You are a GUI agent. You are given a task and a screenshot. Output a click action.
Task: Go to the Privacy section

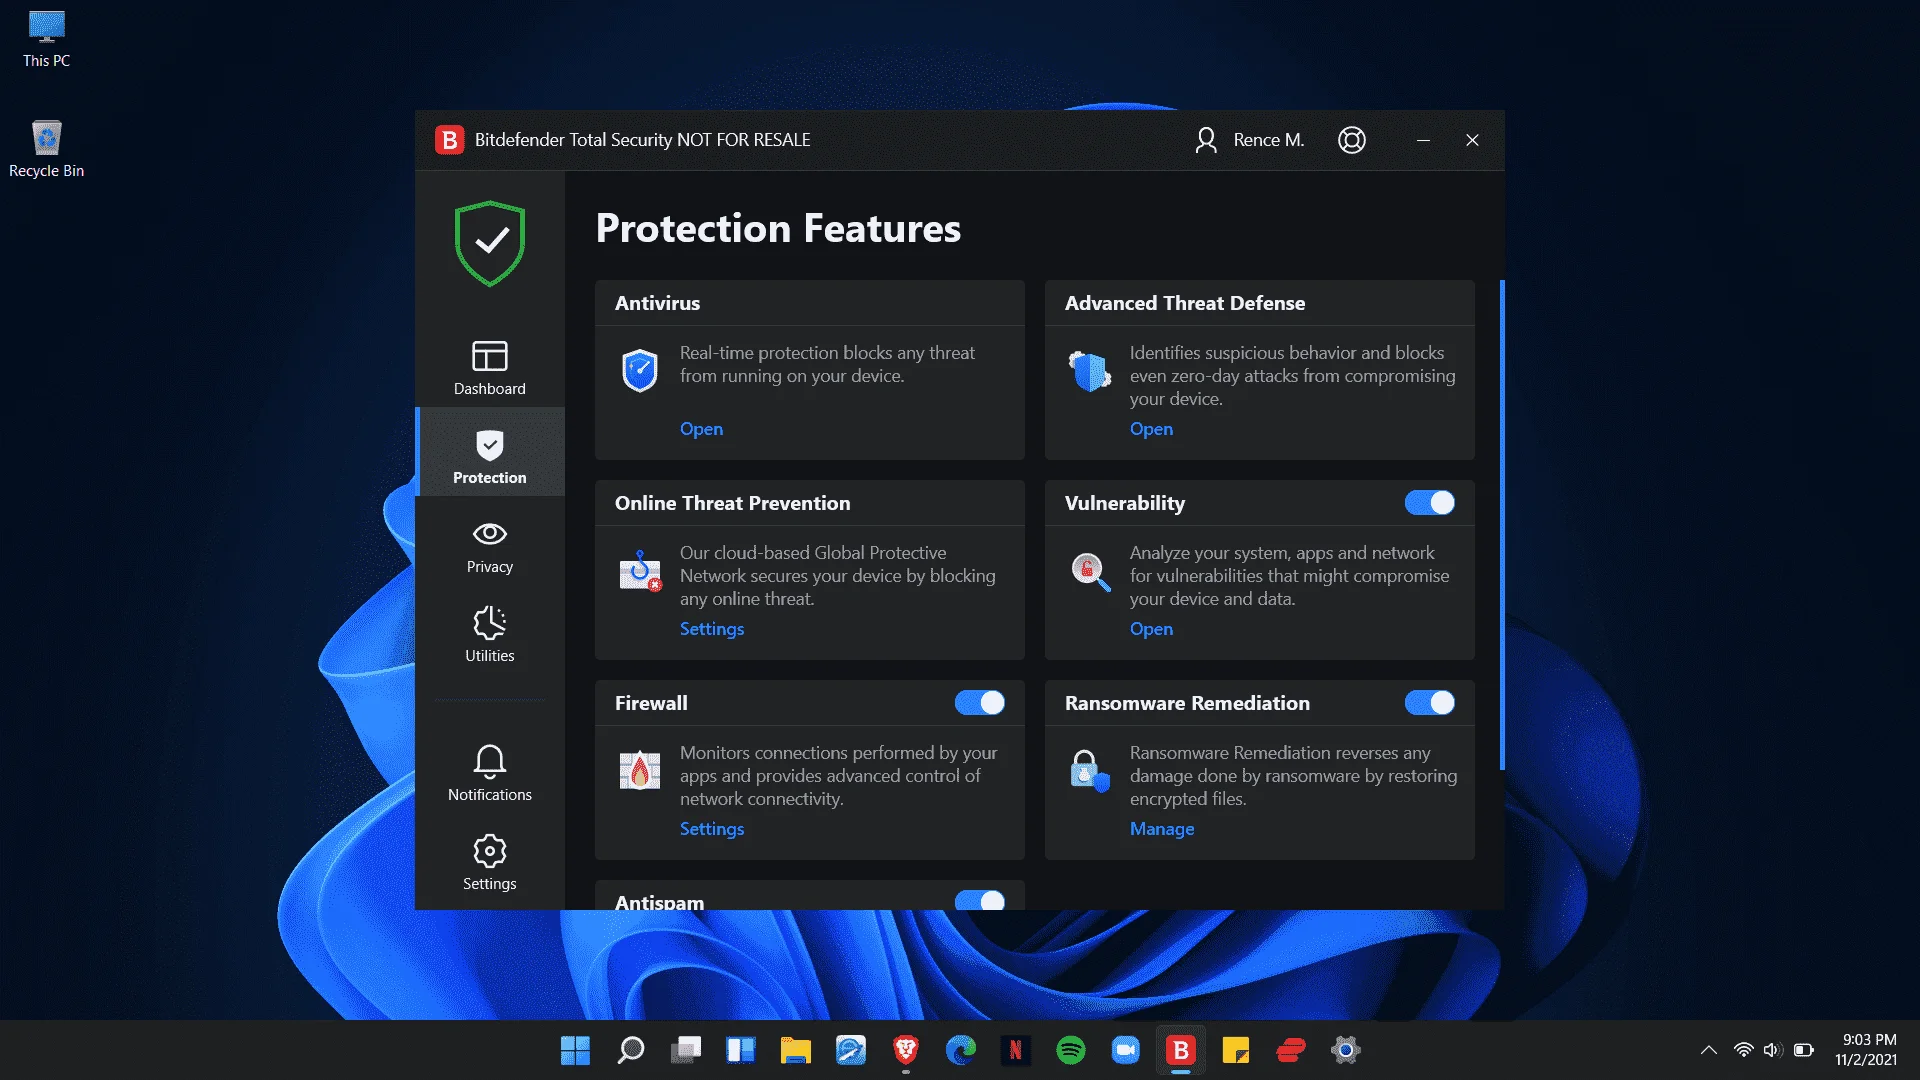pos(490,545)
